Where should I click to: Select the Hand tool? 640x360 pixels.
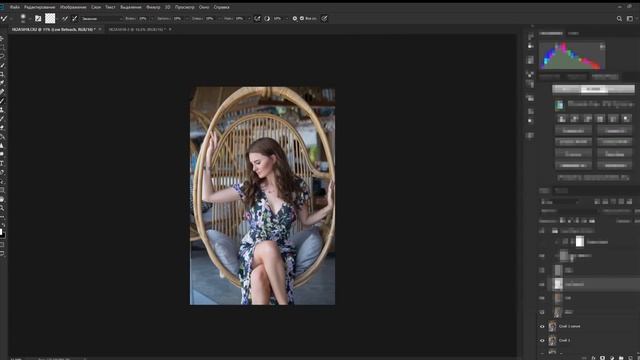[2, 199]
